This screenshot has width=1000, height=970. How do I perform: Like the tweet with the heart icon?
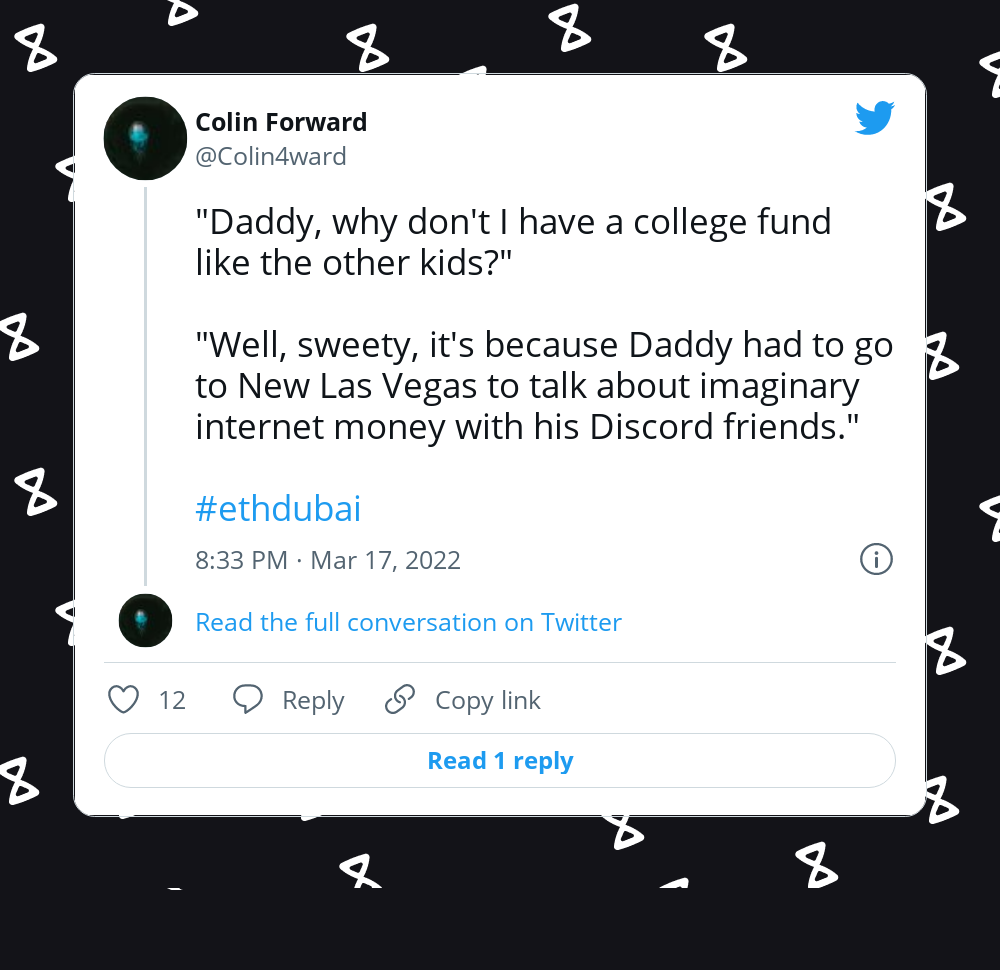(x=123, y=700)
